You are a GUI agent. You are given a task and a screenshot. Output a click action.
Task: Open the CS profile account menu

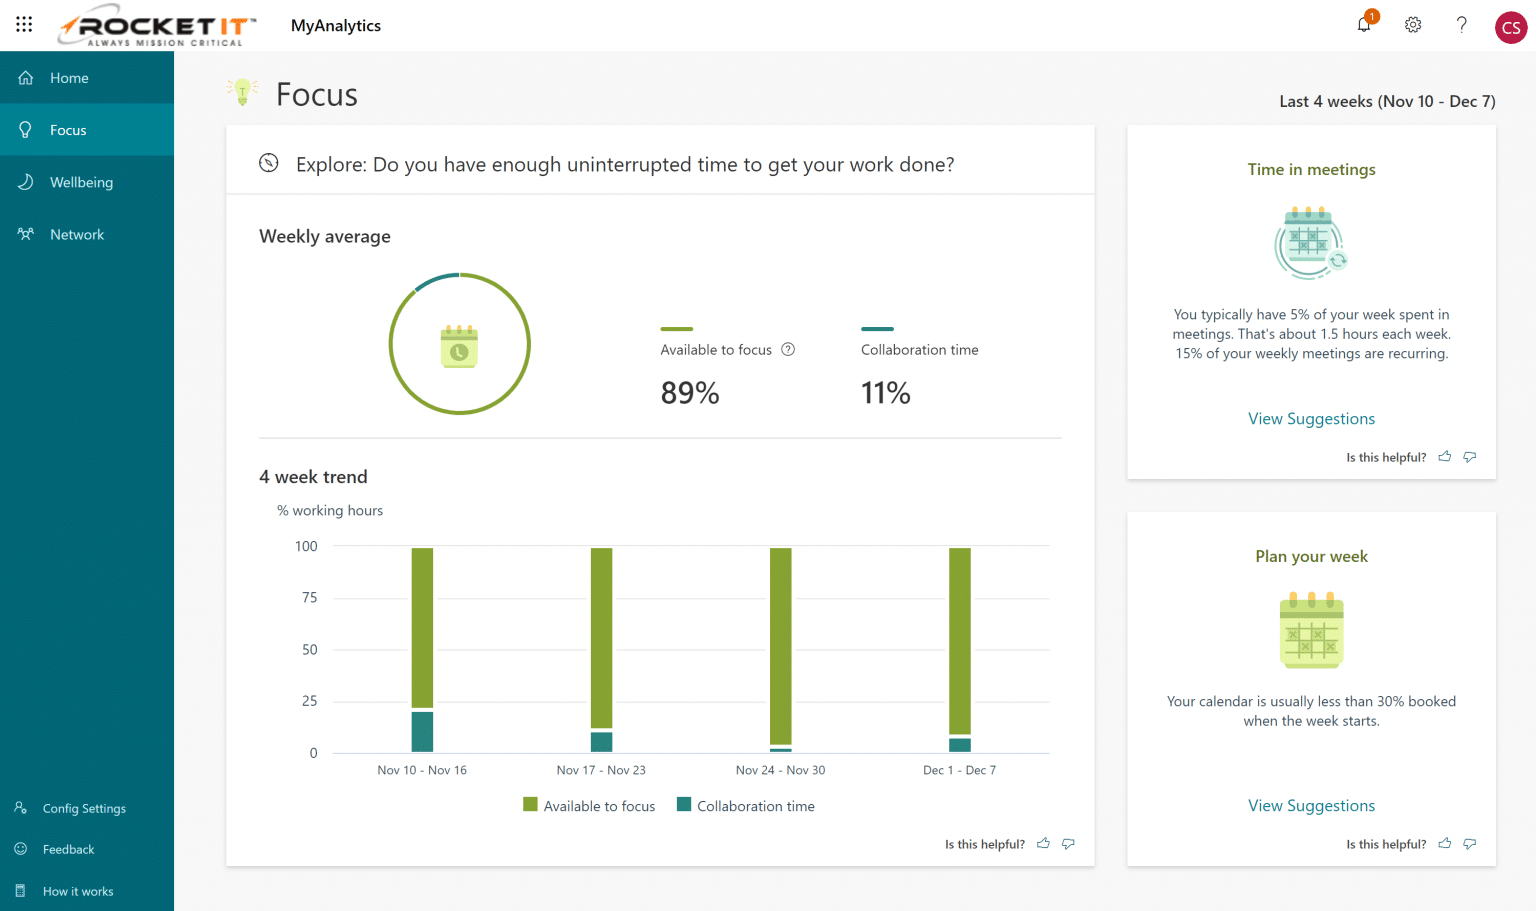pos(1511,27)
